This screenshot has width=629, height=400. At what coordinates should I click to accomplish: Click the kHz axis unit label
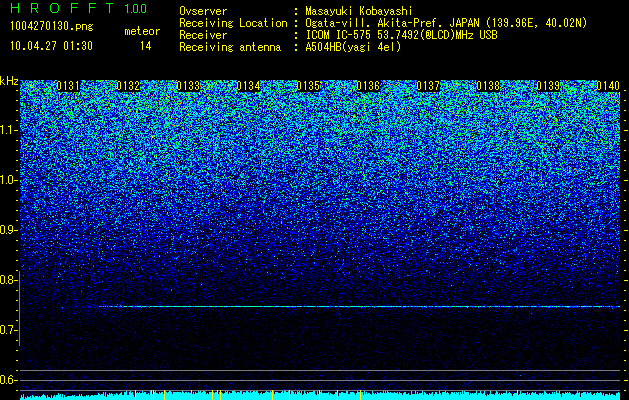(x=9, y=81)
